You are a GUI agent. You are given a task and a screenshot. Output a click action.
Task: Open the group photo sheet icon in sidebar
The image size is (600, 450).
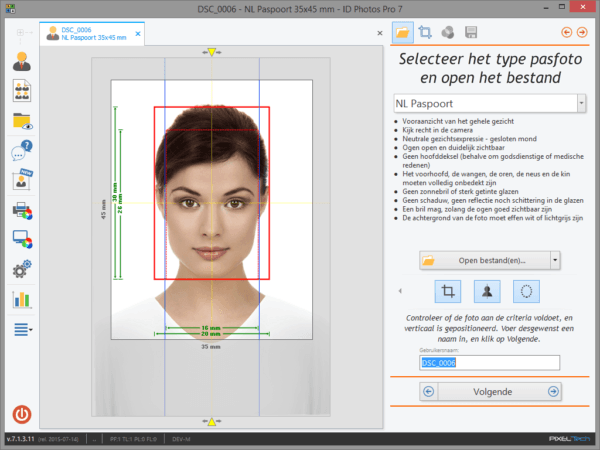coord(22,91)
